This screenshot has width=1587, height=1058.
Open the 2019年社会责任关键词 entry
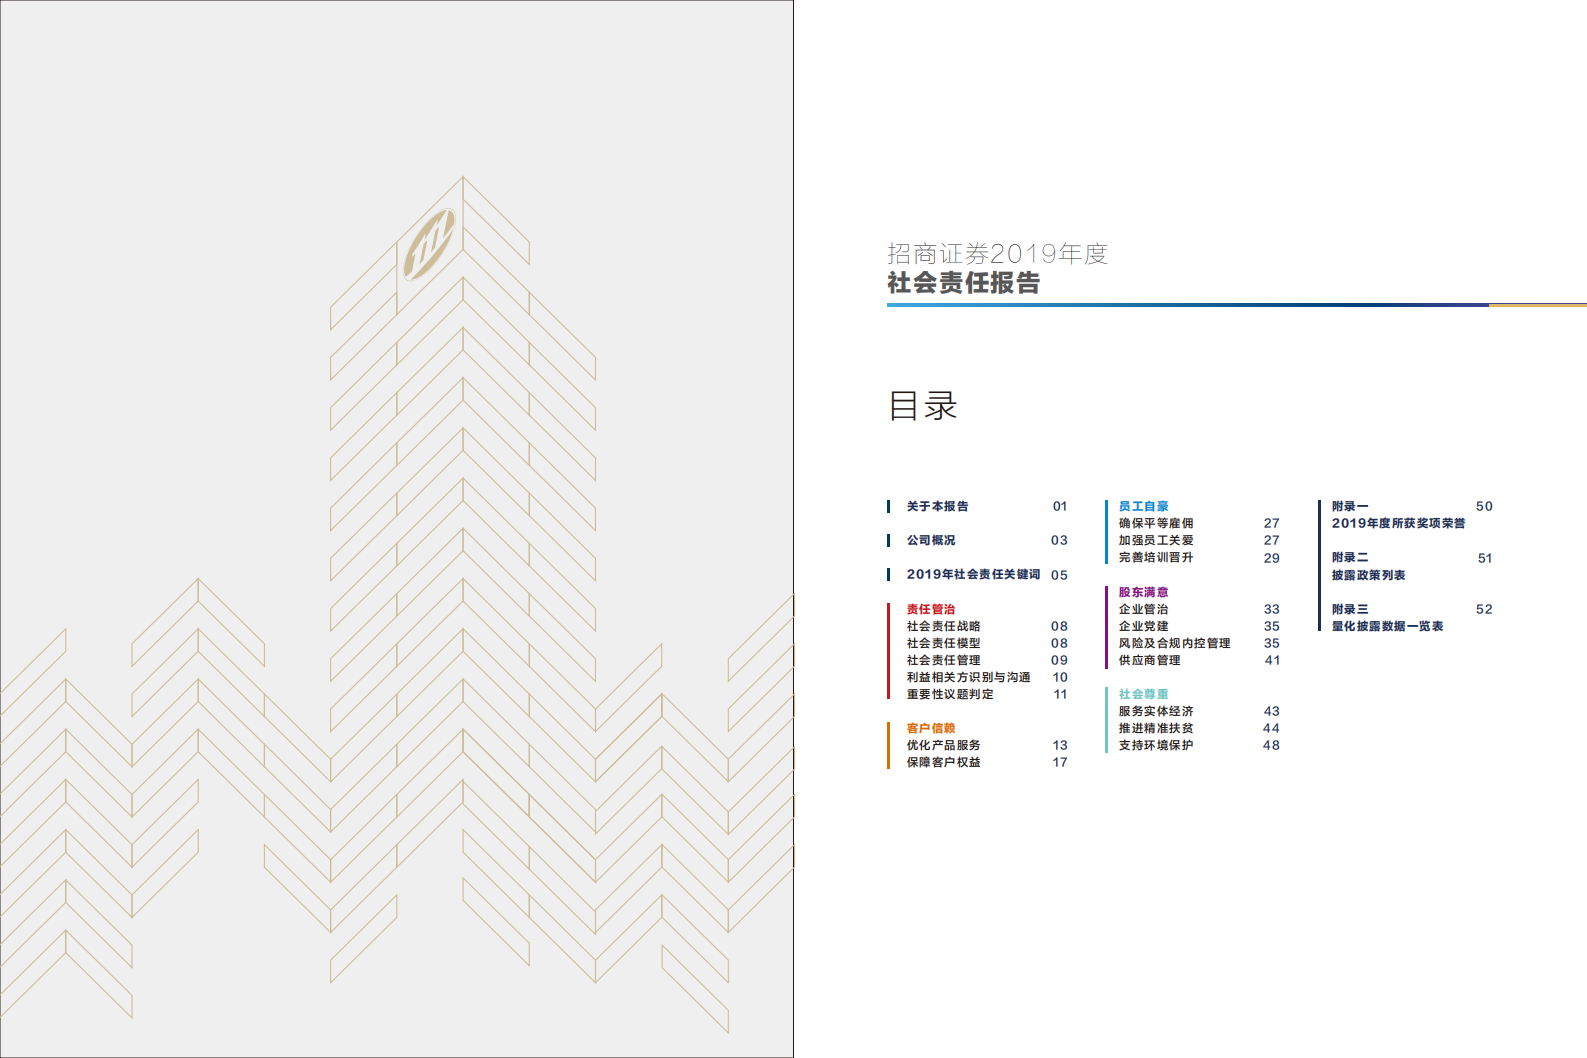[974, 574]
